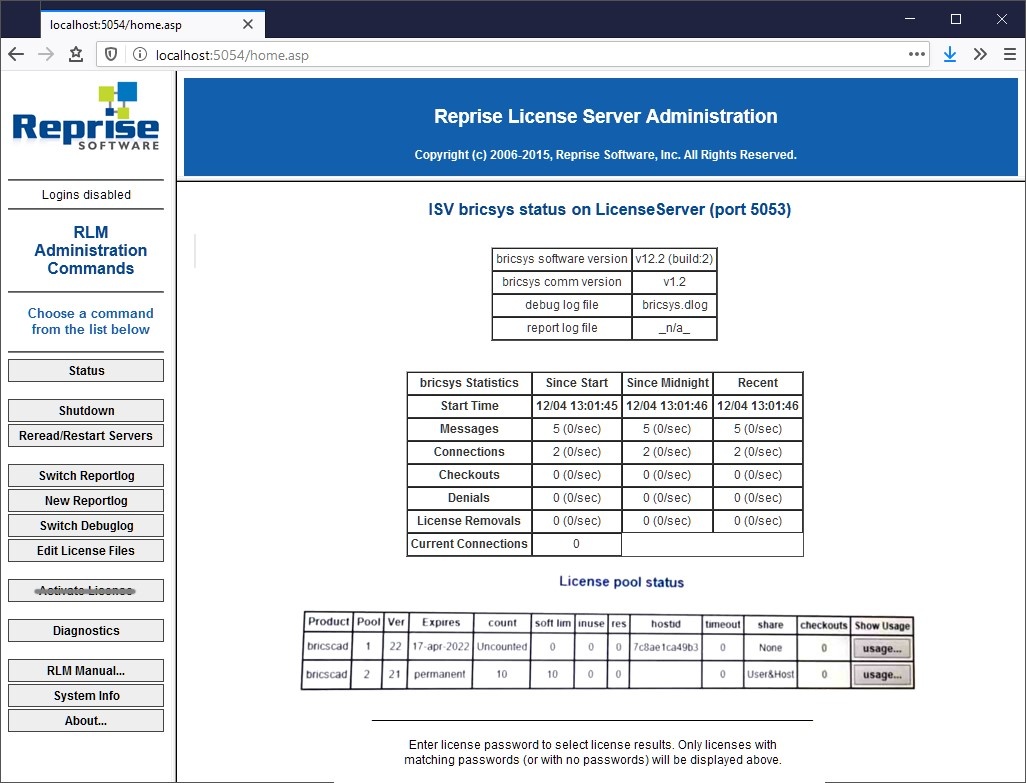Click the 'RLM Administration Commands' heading
Viewport: 1026px width, 783px height.
pyautogui.click(x=90, y=250)
